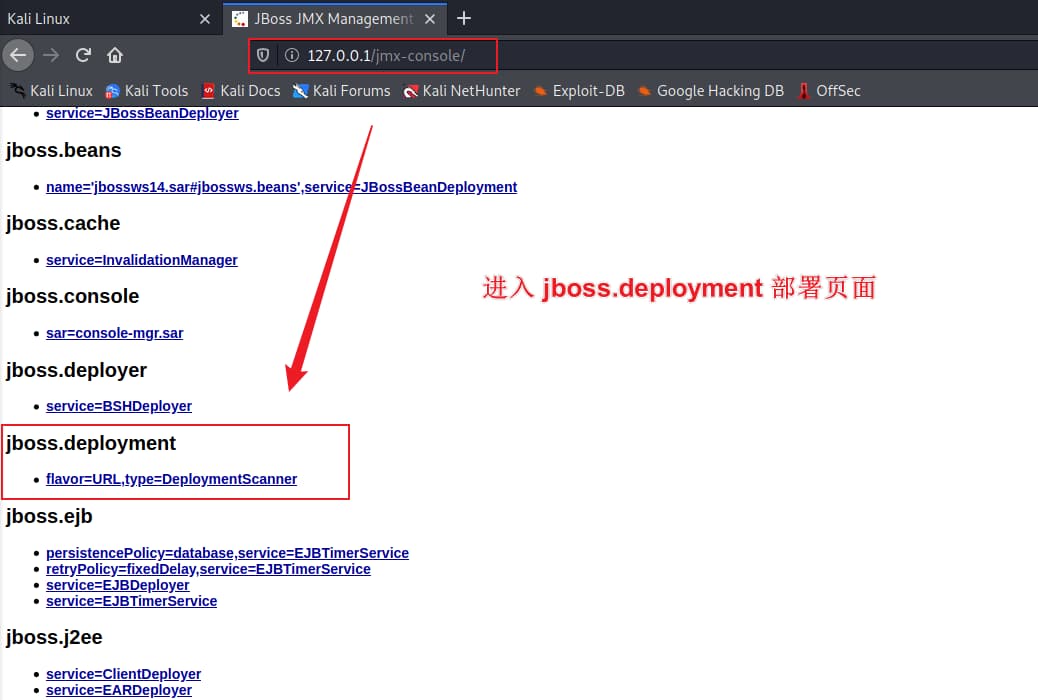
Task: Open the service=BSHDeployer link
Action: coord(118,406)
